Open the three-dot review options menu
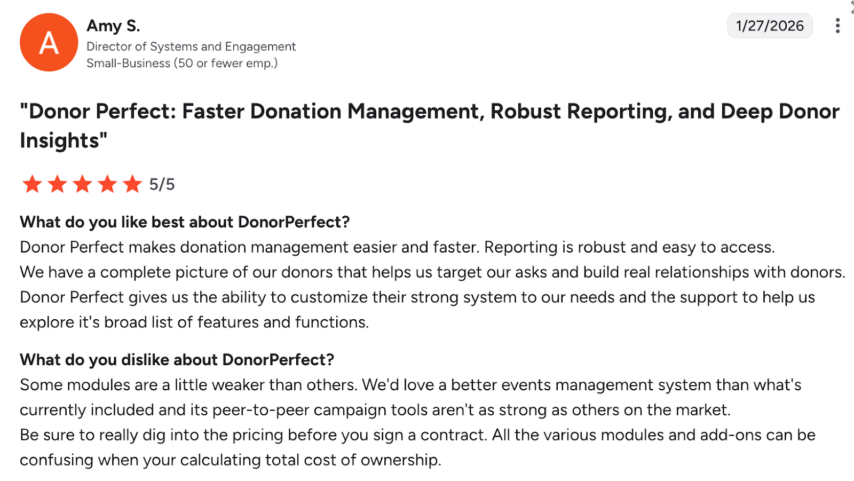The image size is (854, 481). tap(837, 27)
